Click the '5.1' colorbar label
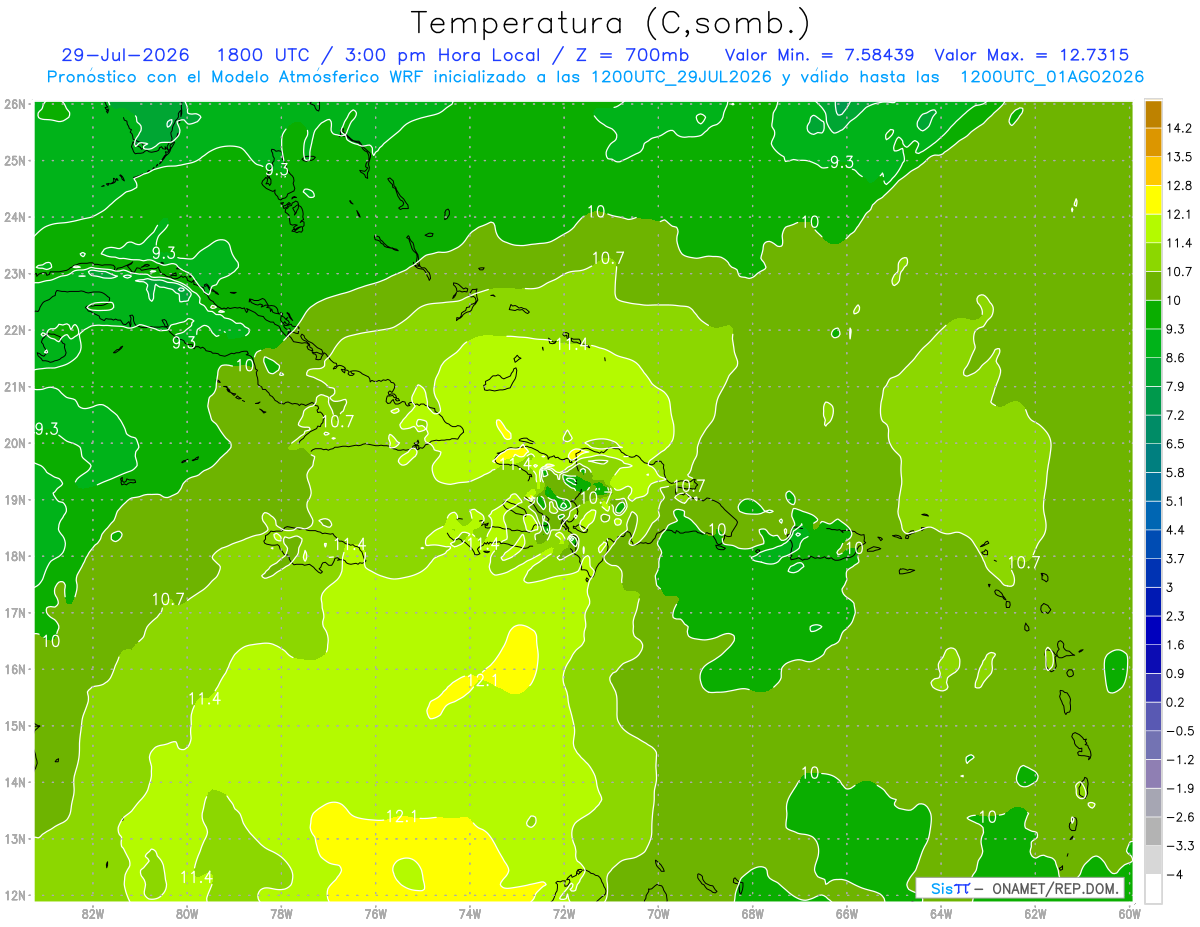The image size is (1200, 927). (x=1176, y=501)
